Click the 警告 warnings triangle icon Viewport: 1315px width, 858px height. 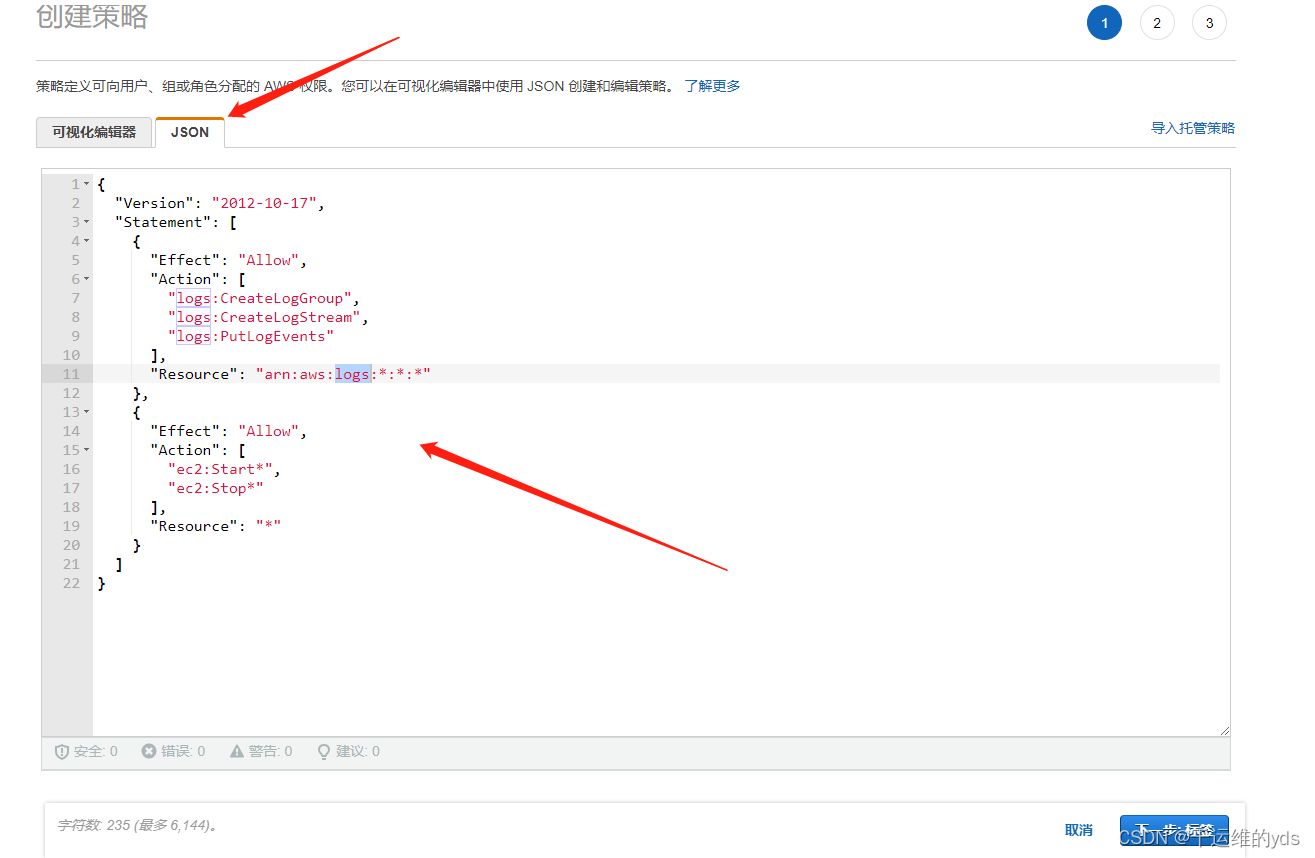point(237,751)
